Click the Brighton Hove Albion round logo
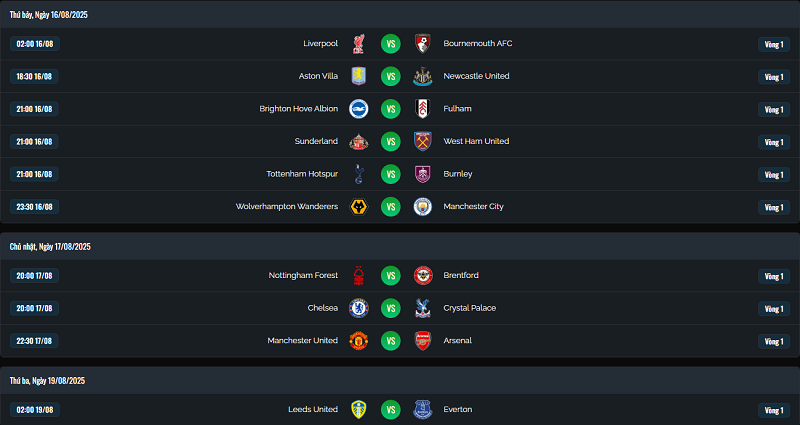Screen dimensions: 800x425 [359, 109]
